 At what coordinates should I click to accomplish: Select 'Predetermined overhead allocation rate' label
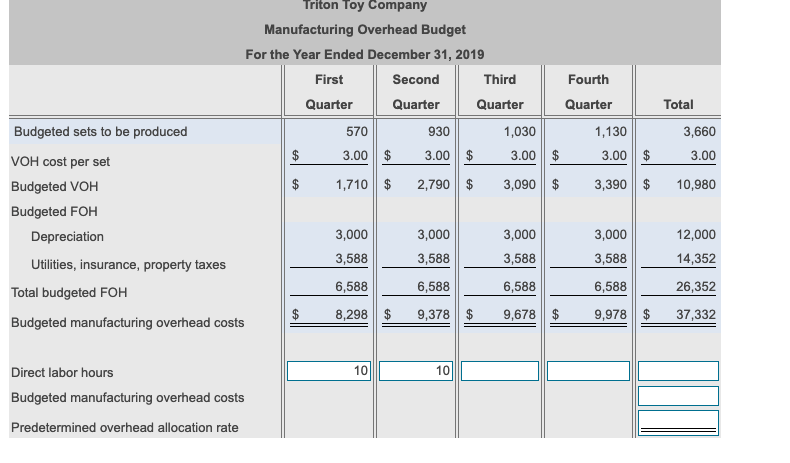124,428
